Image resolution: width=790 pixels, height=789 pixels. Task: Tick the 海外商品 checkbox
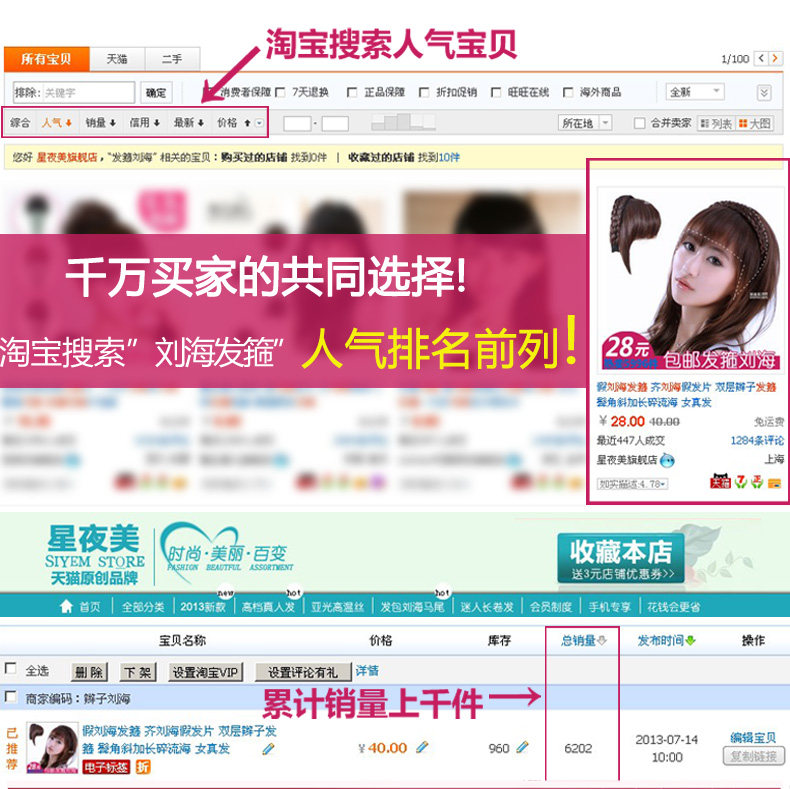[x=567, y=92]
